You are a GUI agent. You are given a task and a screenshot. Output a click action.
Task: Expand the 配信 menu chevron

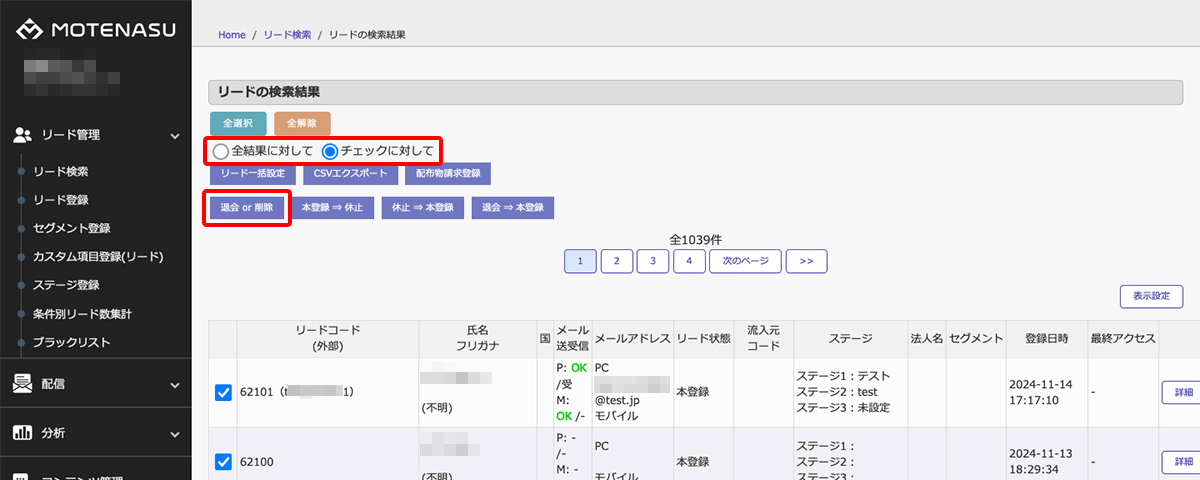pos(174,384)
